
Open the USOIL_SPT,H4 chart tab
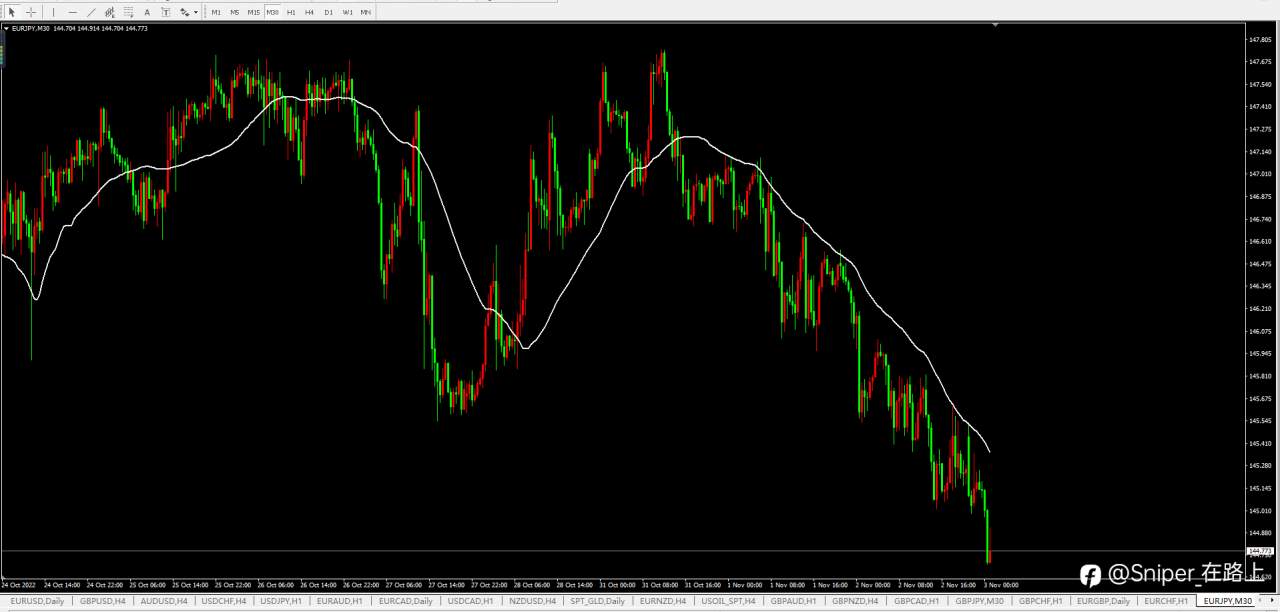[729, 601]
